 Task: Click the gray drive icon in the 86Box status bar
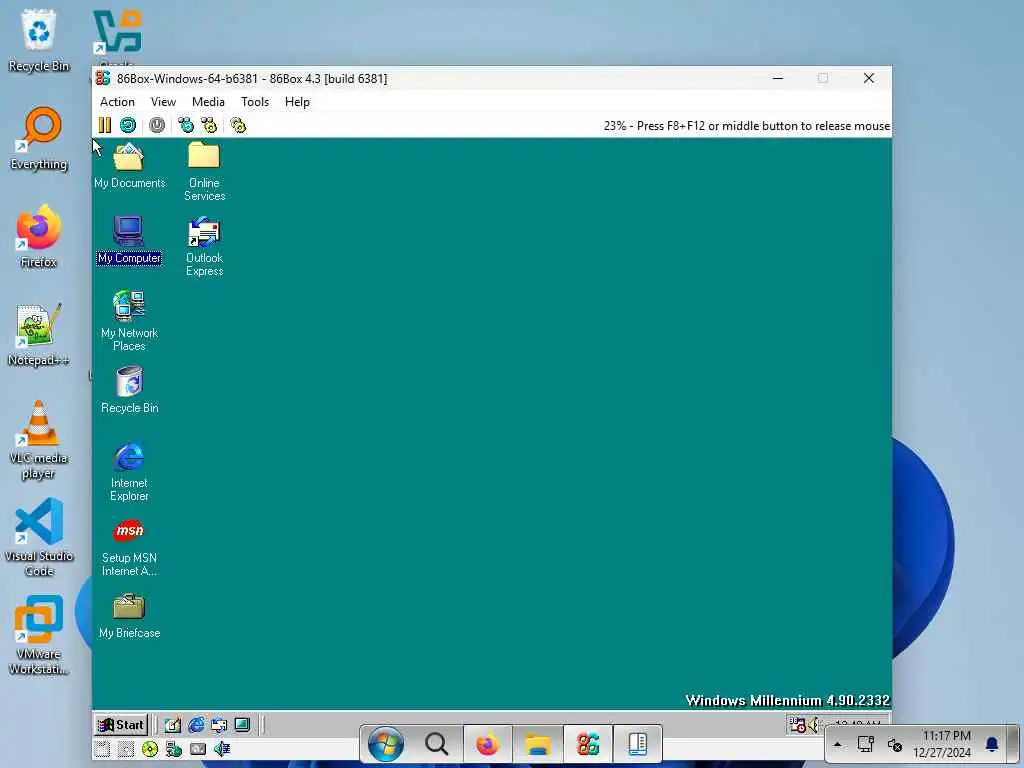point(198,748)
